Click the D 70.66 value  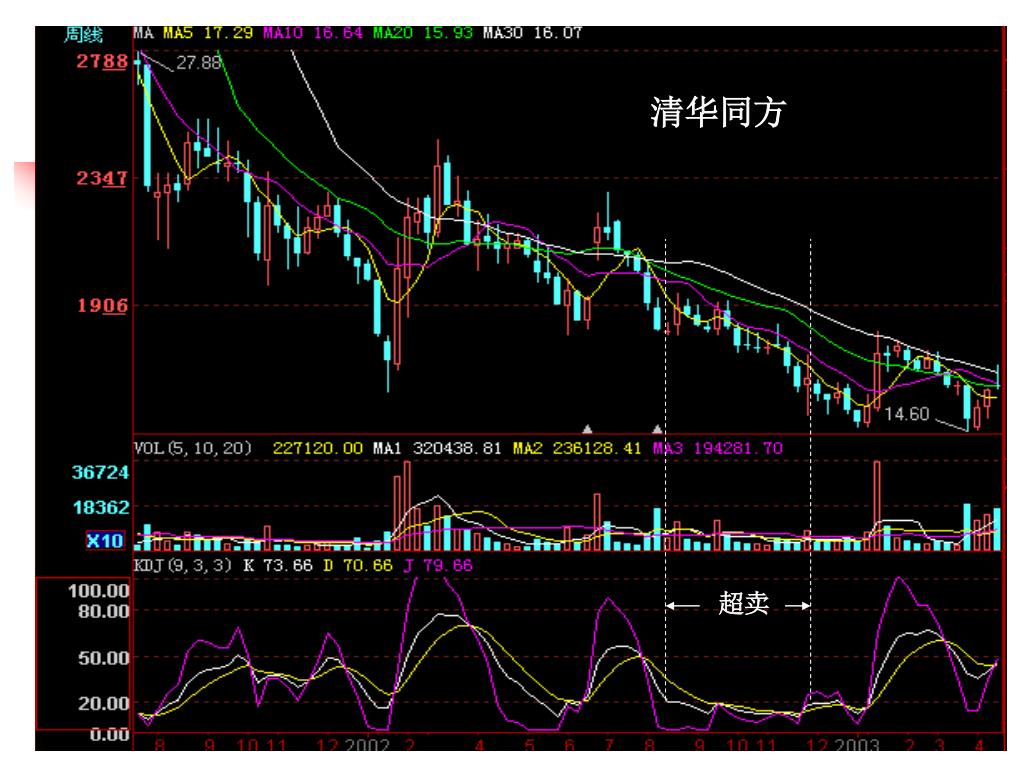coord(358,565)
